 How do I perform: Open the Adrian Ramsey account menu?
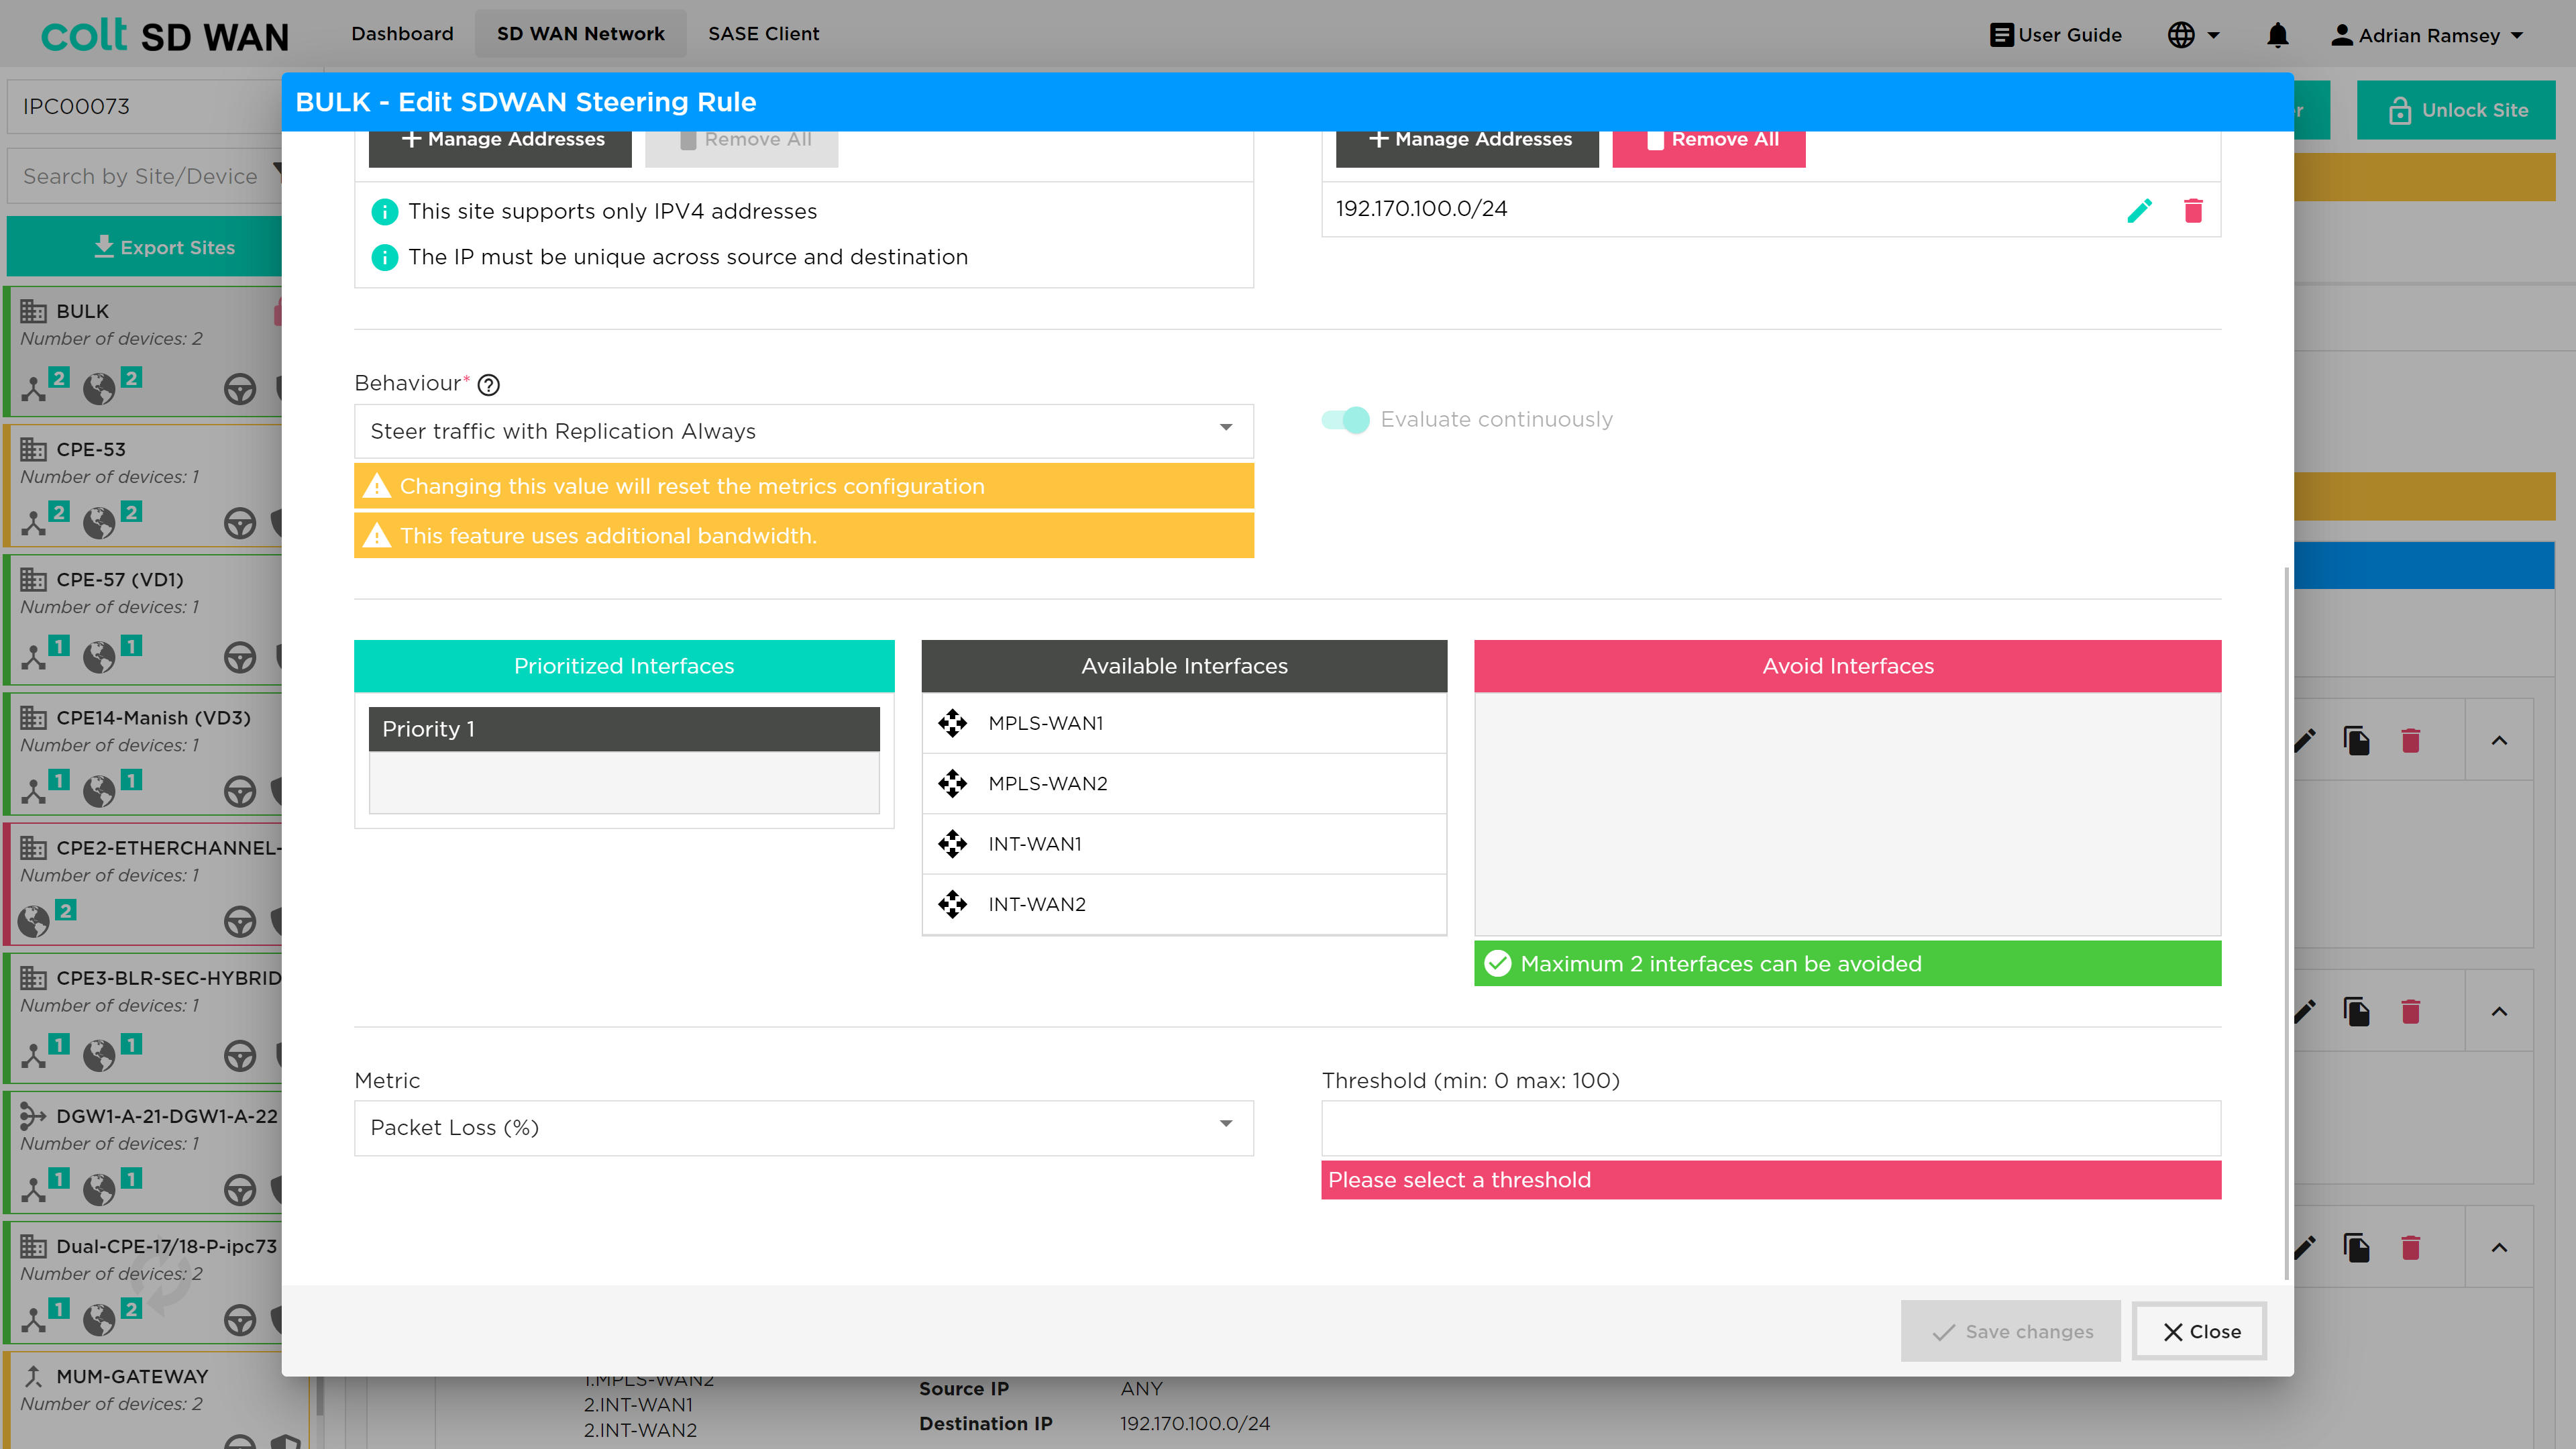coord(2427,35)
